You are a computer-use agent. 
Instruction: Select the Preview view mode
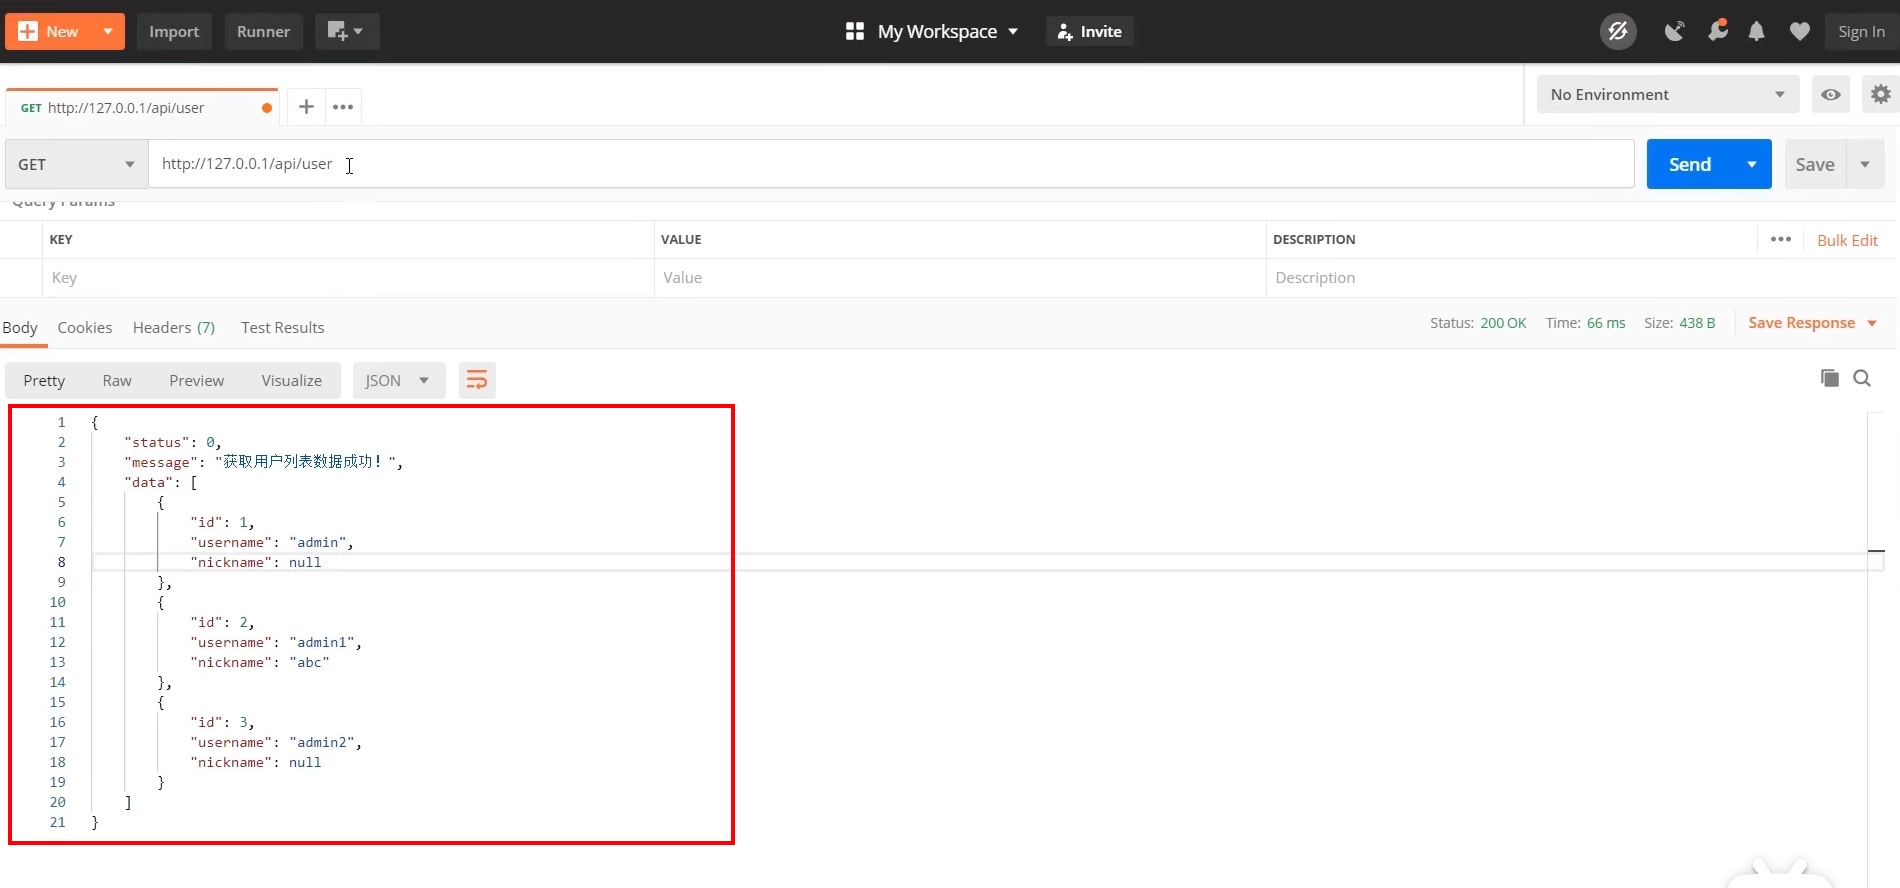(x=197, y=380)
